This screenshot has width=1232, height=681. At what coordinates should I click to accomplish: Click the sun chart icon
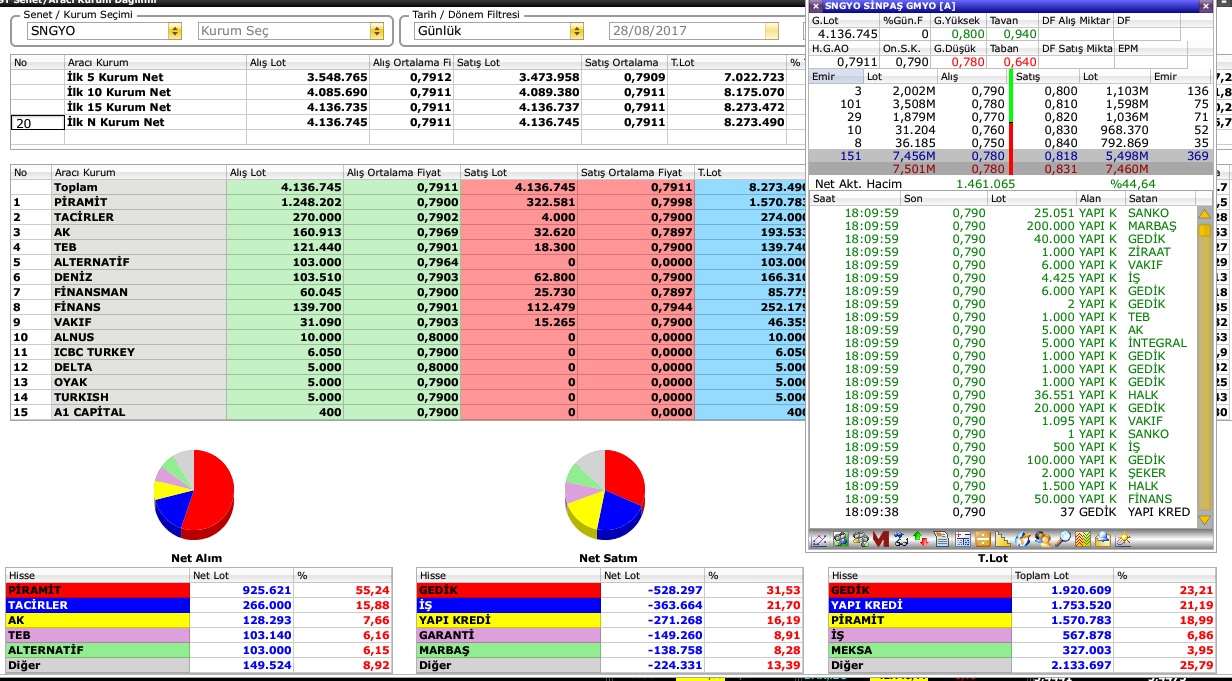coord(1123,539)
